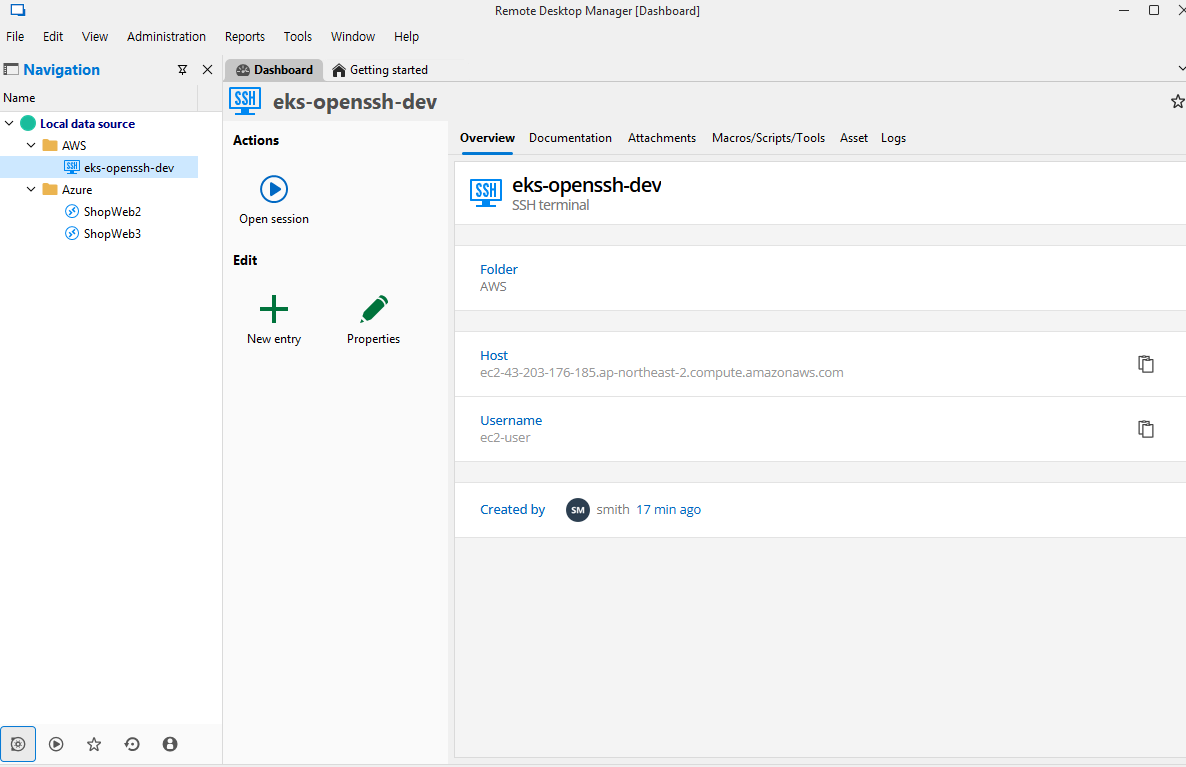
Task: Open the Administration menu
Action: coord(166,36)
